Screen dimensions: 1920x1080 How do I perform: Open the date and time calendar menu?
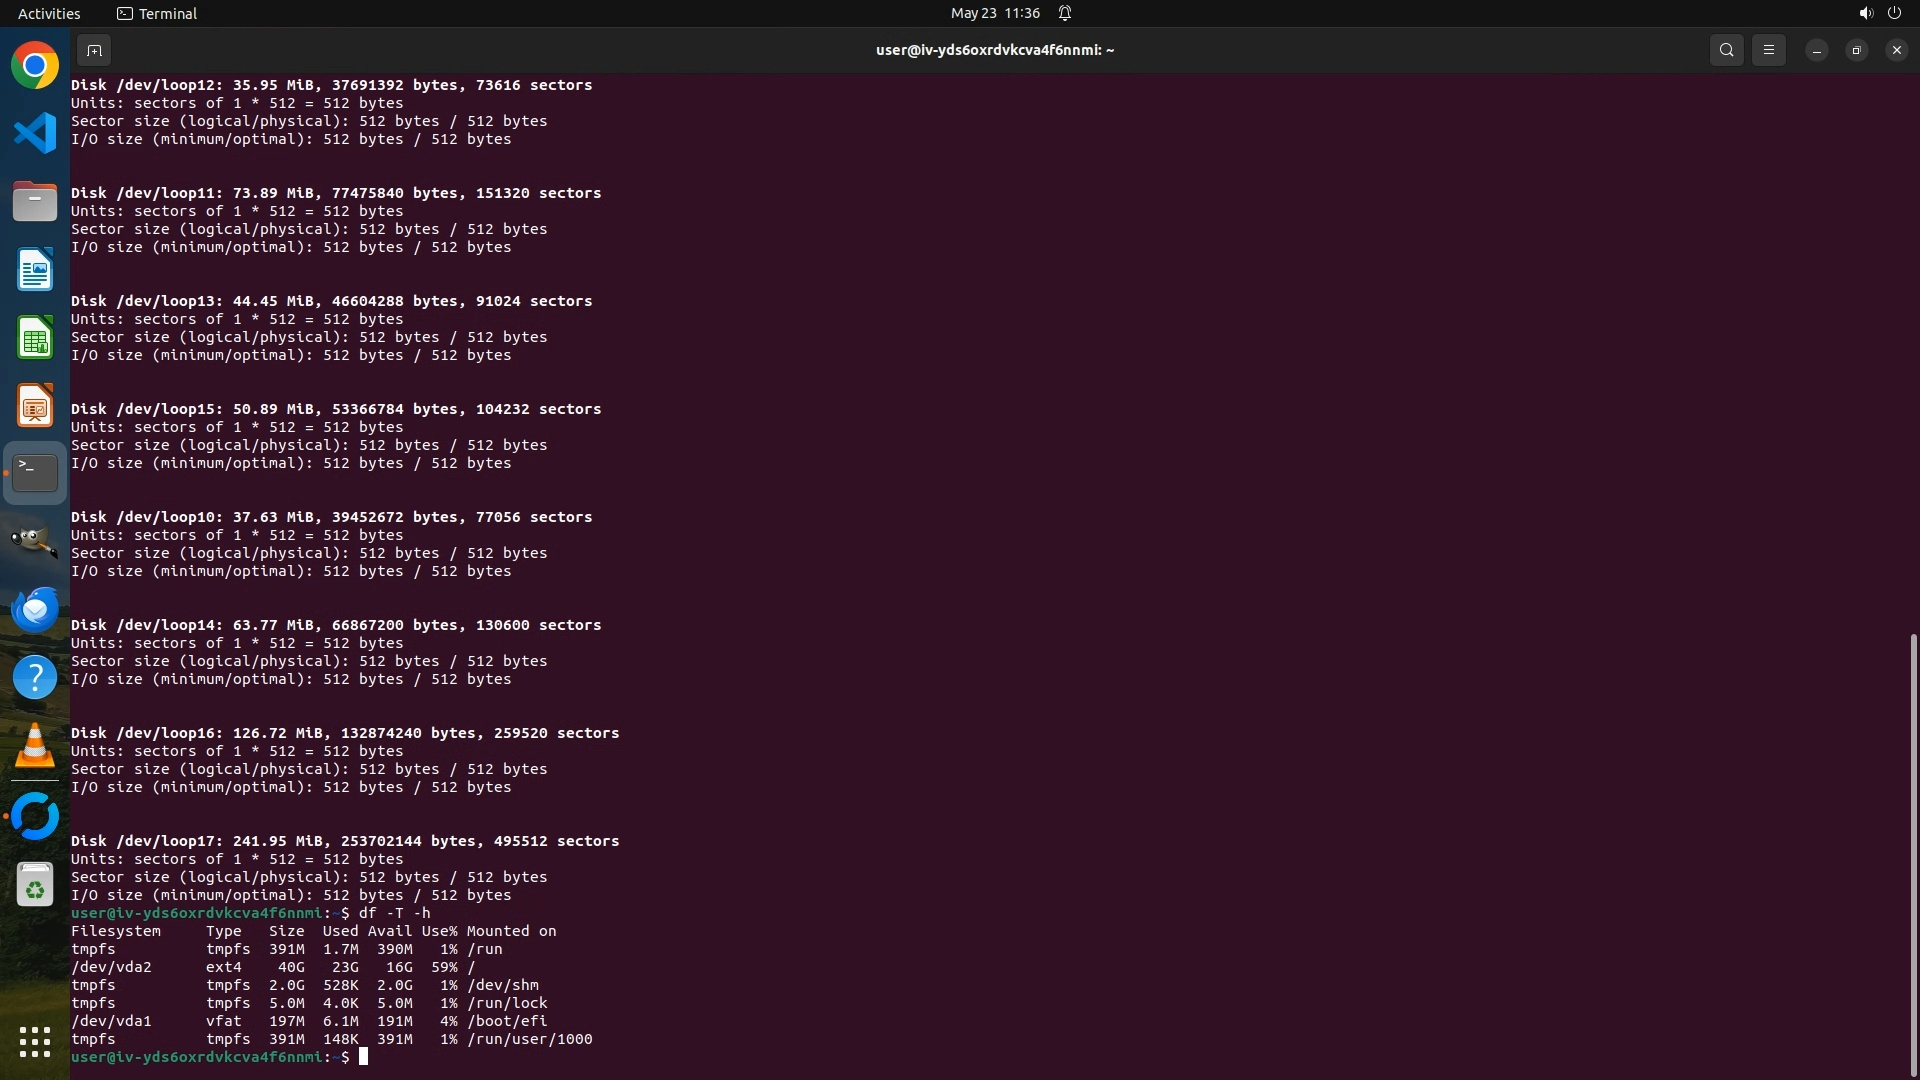(995, 13)
